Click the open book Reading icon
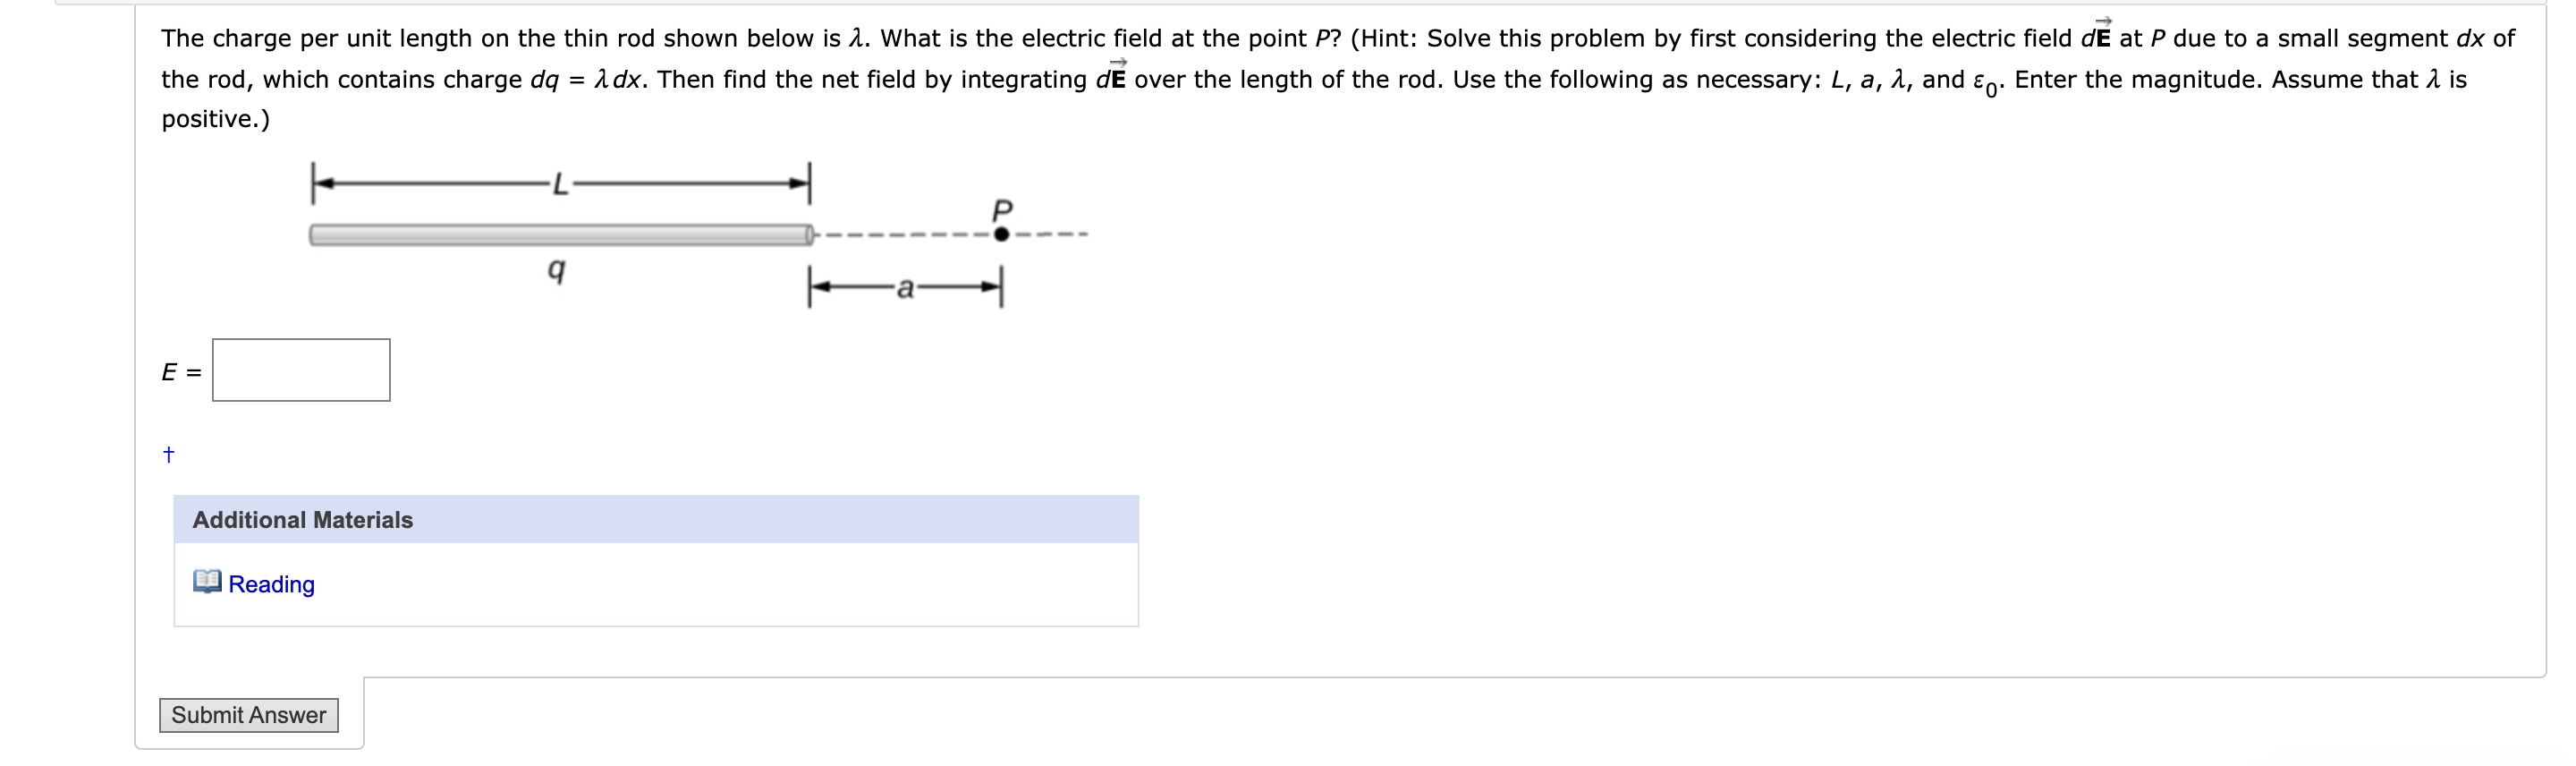This screenshot has height=766, width=2576. [x=207, y=583]
